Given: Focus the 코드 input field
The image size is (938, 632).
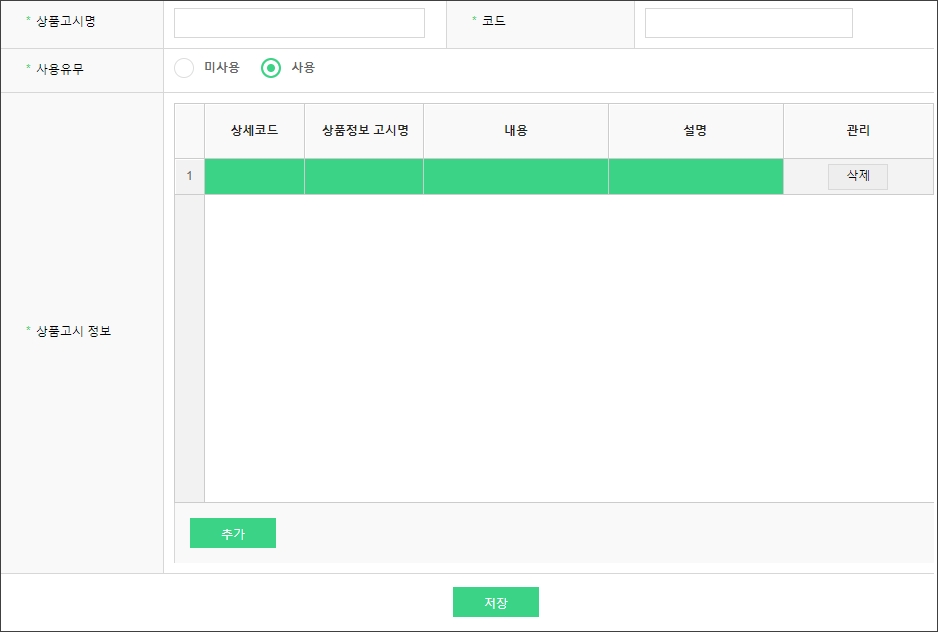Looking at the screenshot, I should pos(748,23).
